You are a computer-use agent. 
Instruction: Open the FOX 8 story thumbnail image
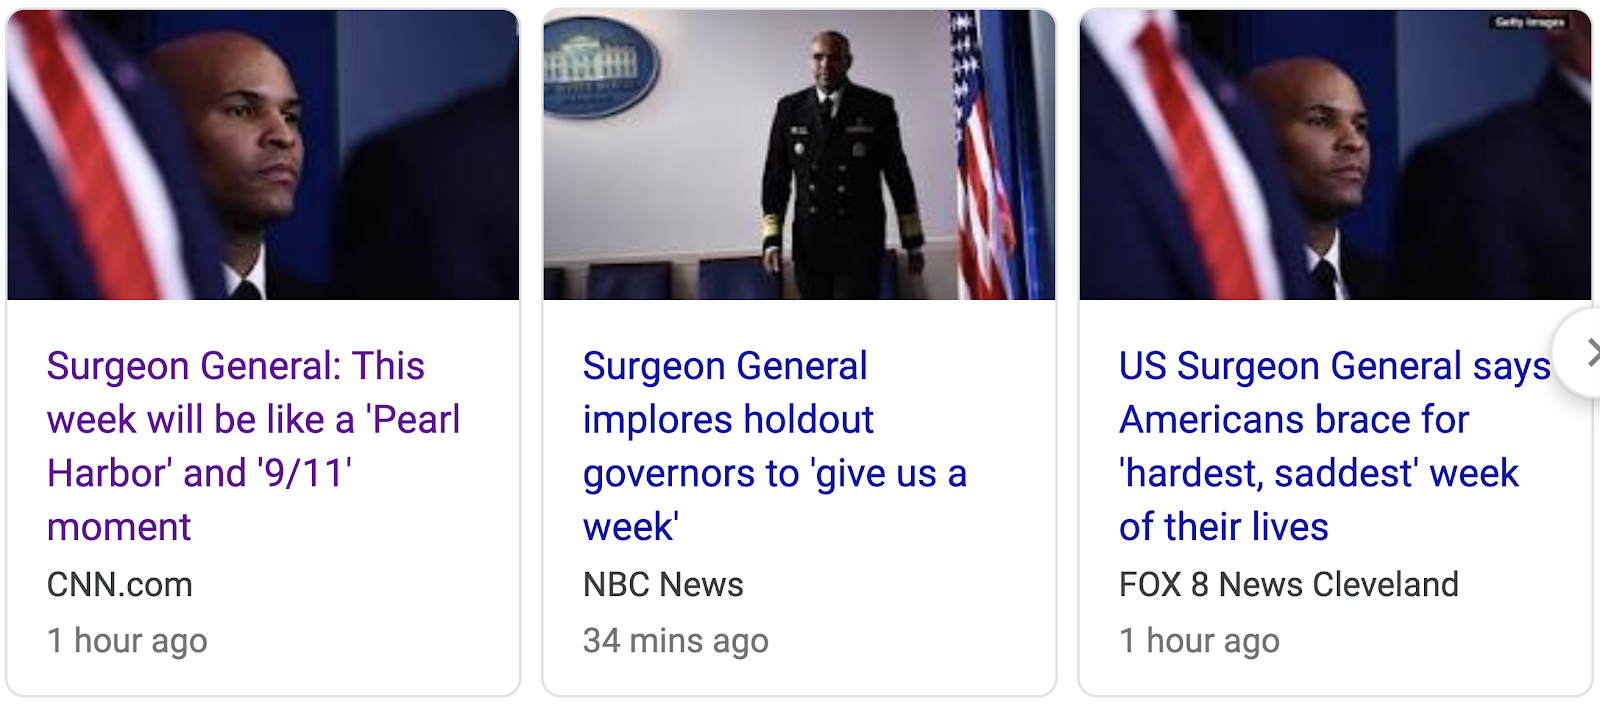[x=1335, y=155]
